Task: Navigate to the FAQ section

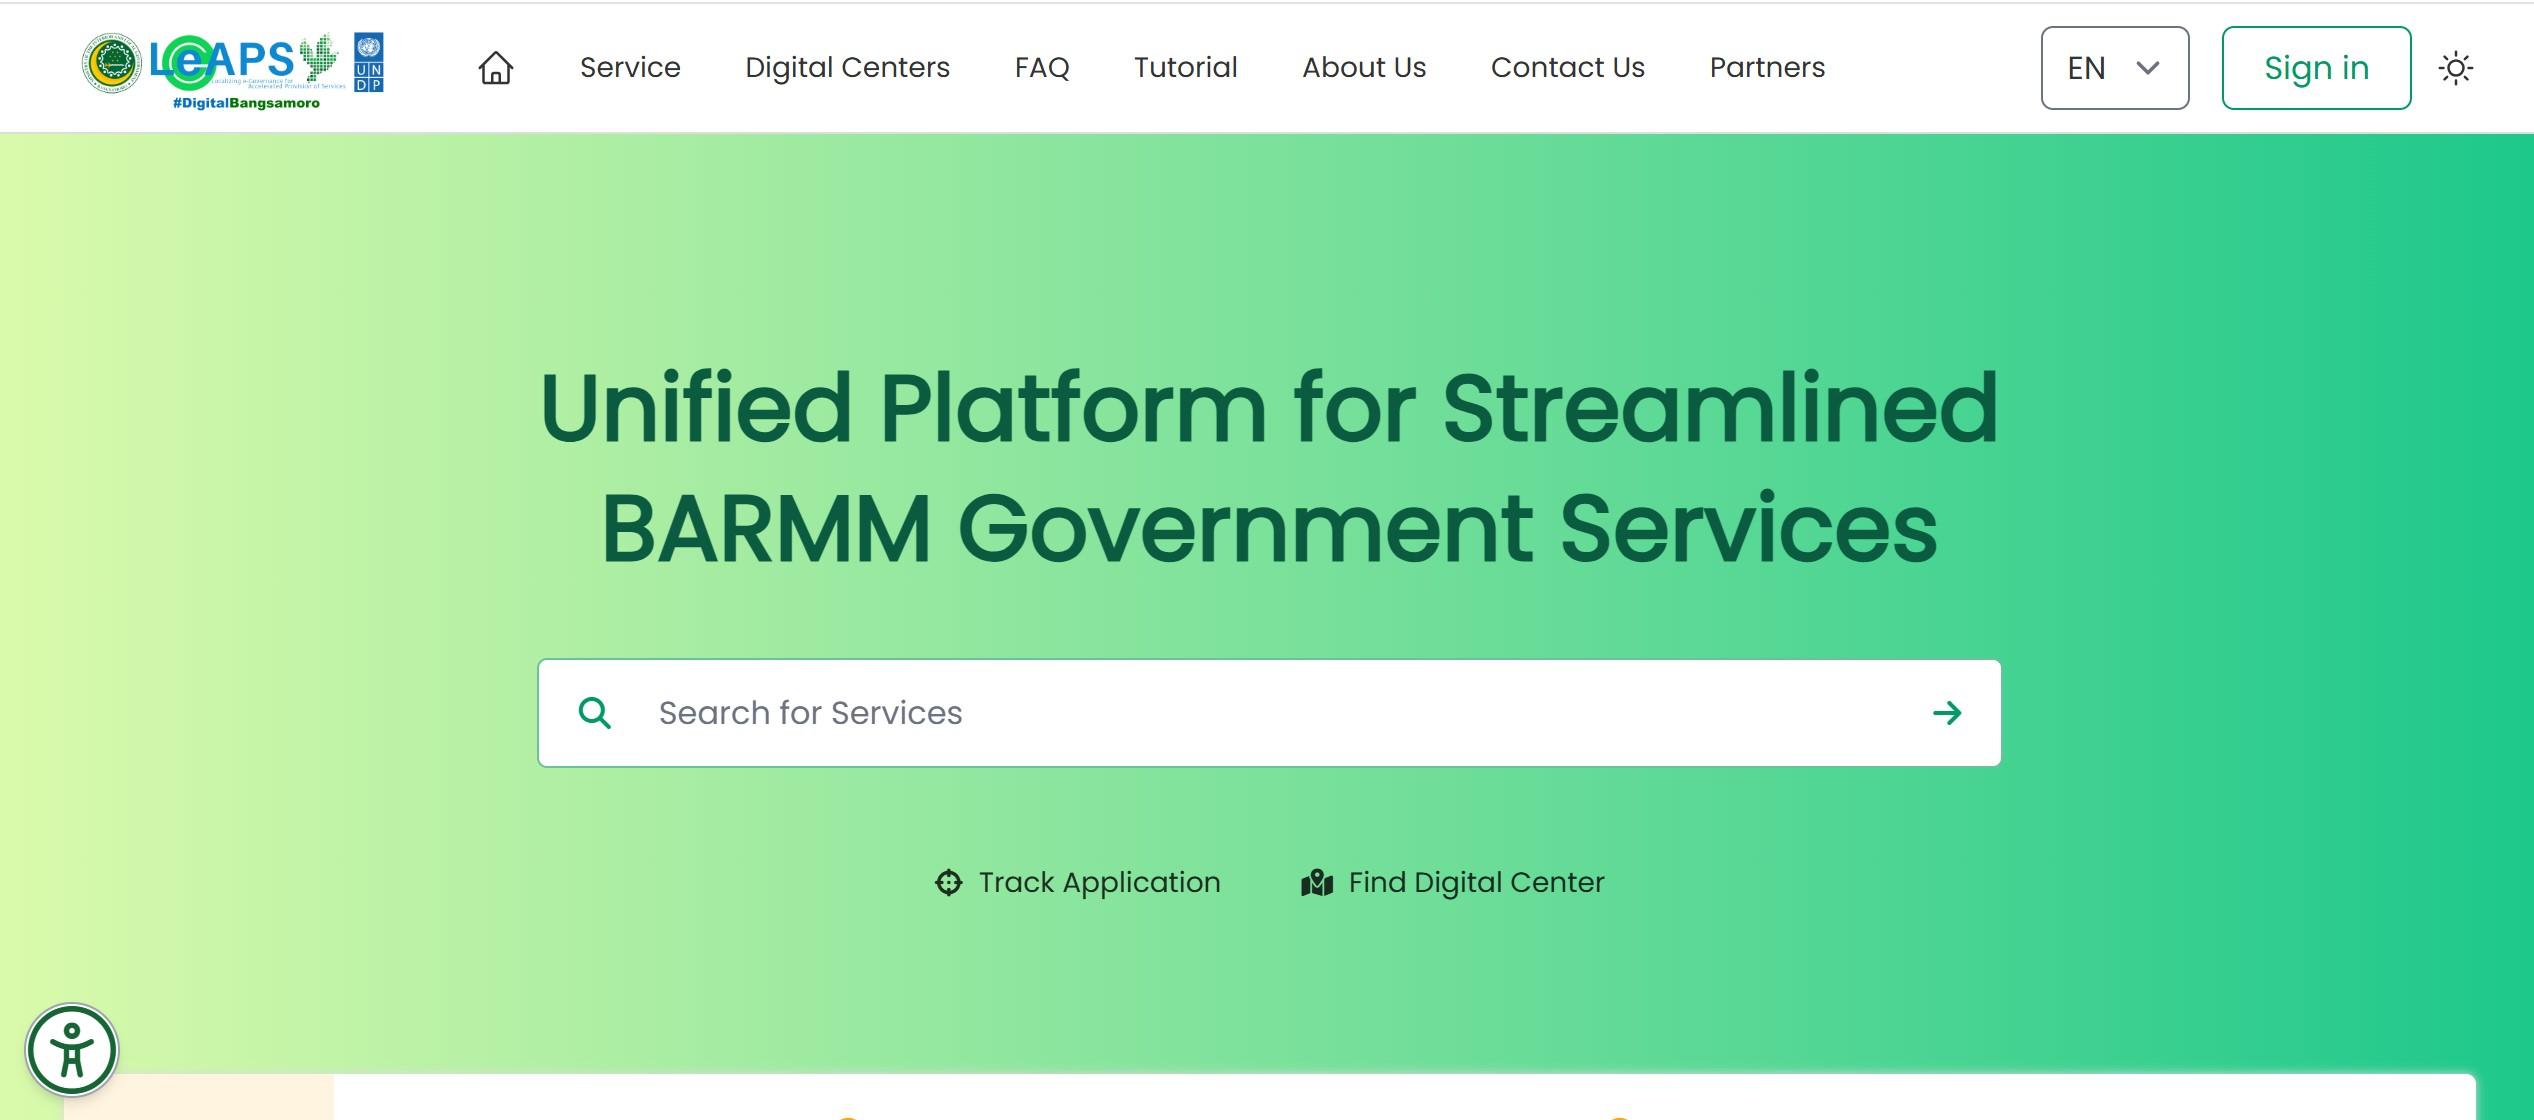Action: (1041, 68)
